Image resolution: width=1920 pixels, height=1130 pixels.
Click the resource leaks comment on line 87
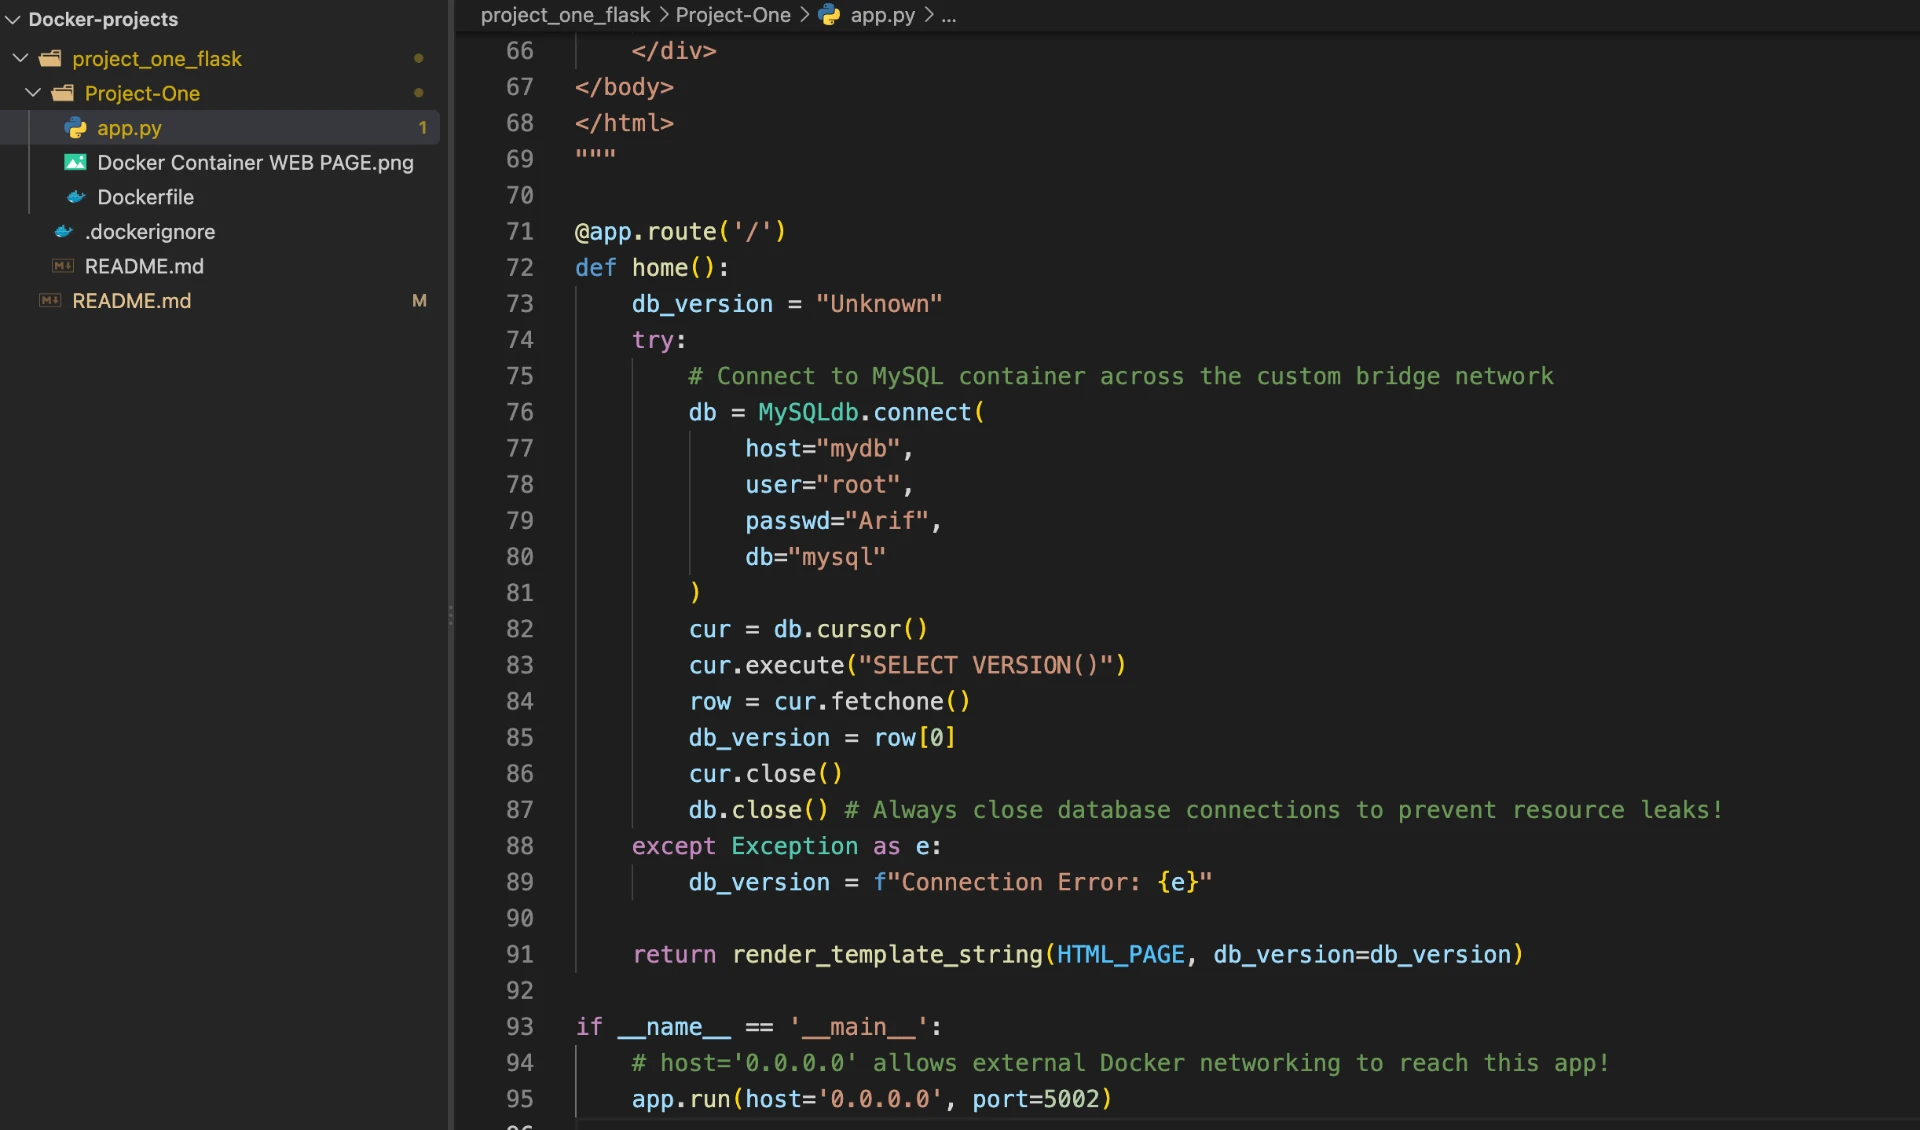tap(1283, 810)
